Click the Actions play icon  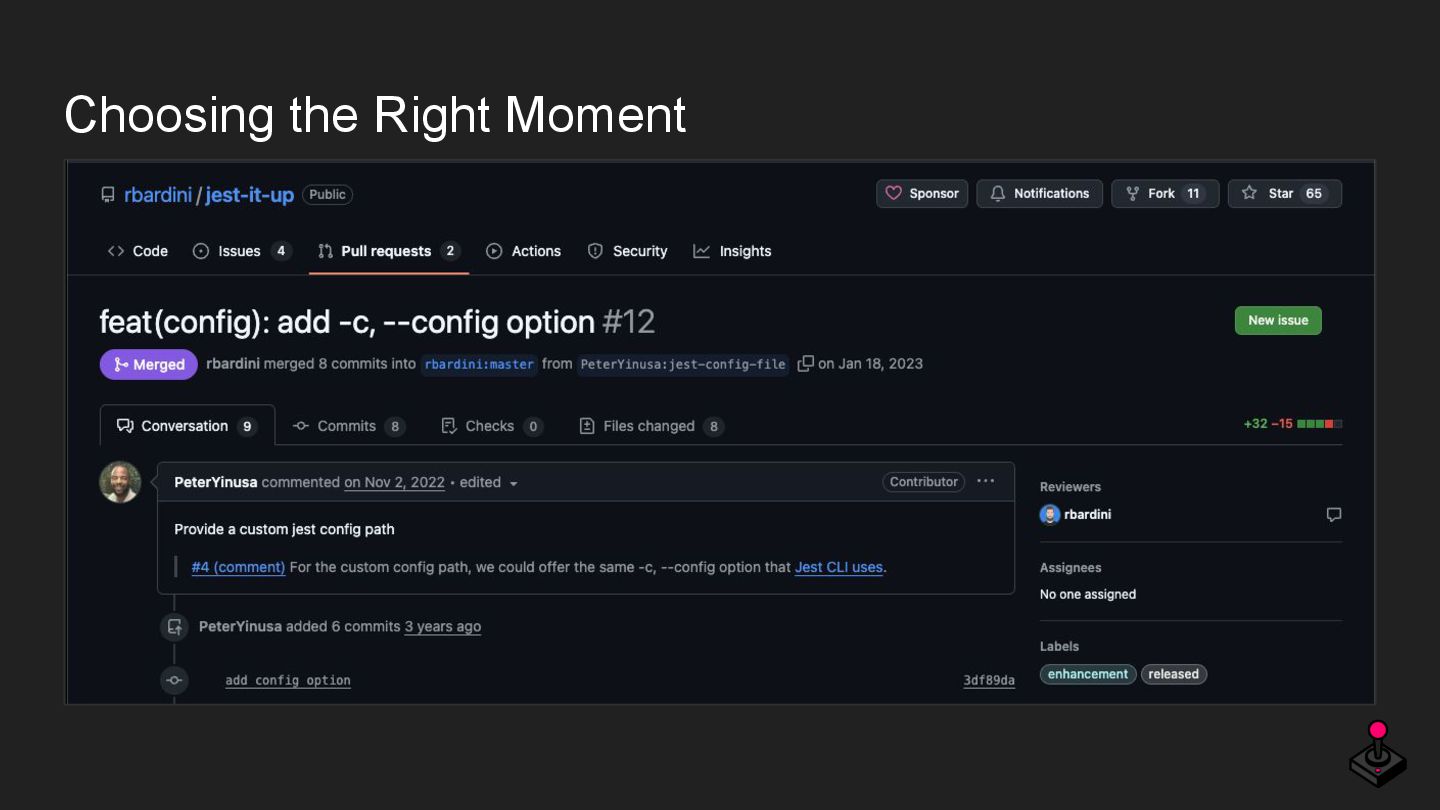(x=494, y=251)
